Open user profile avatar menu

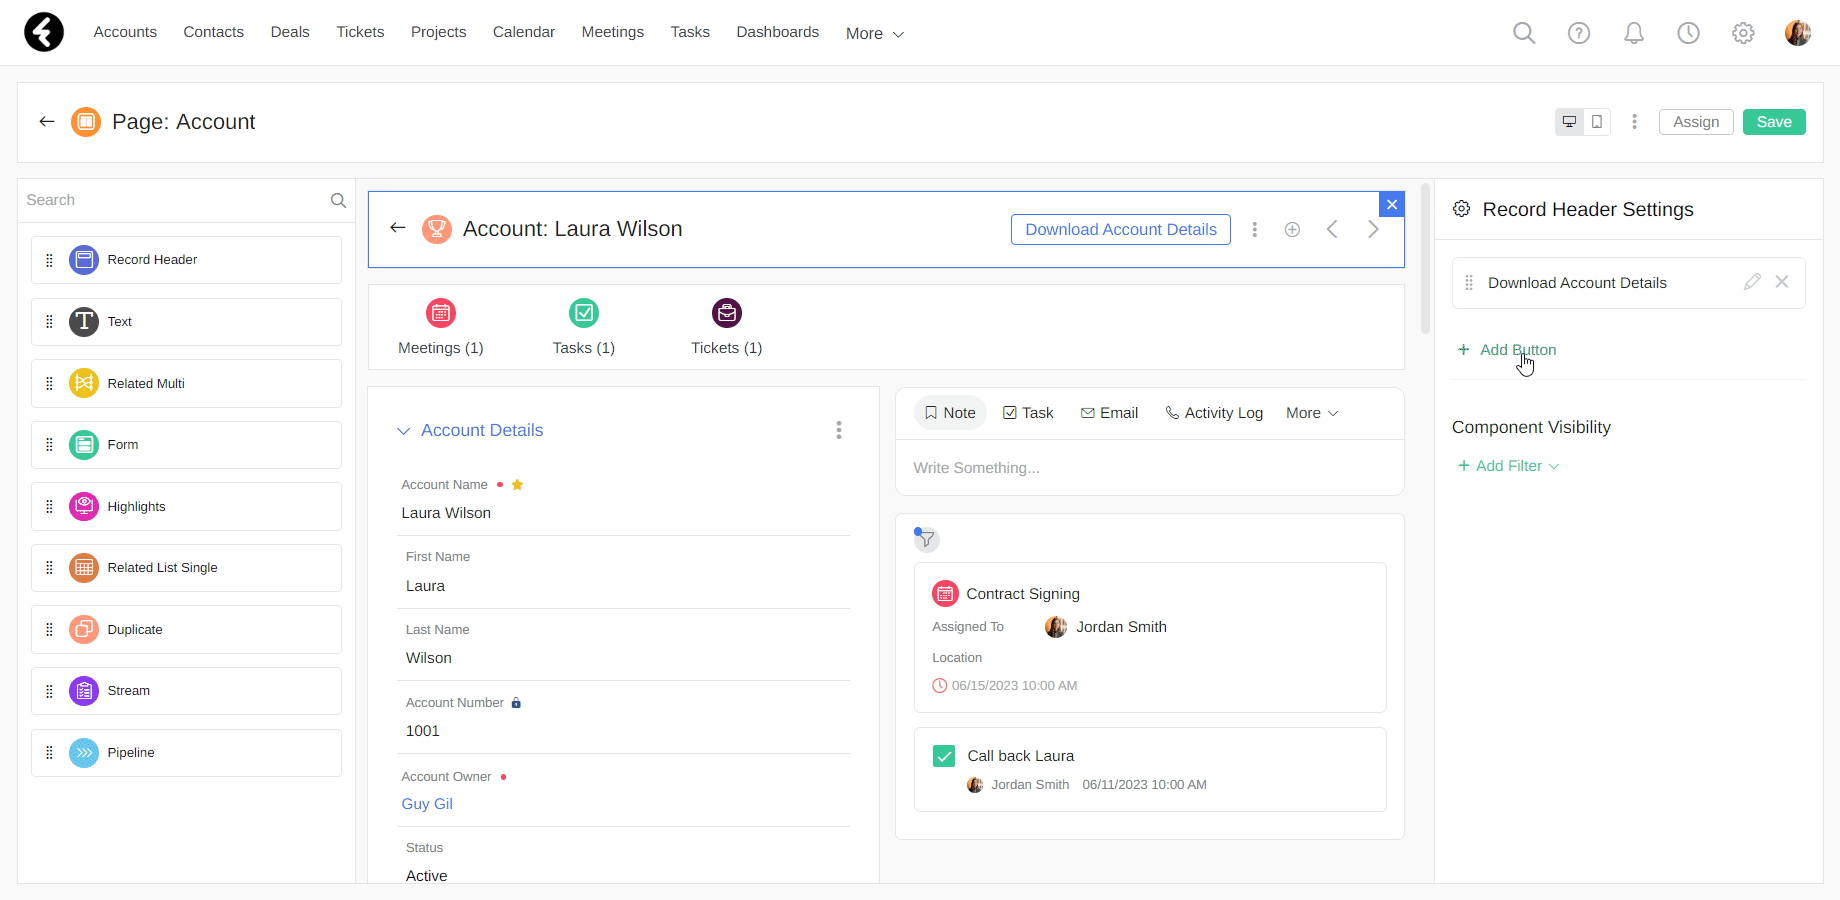pos(1798,33)
